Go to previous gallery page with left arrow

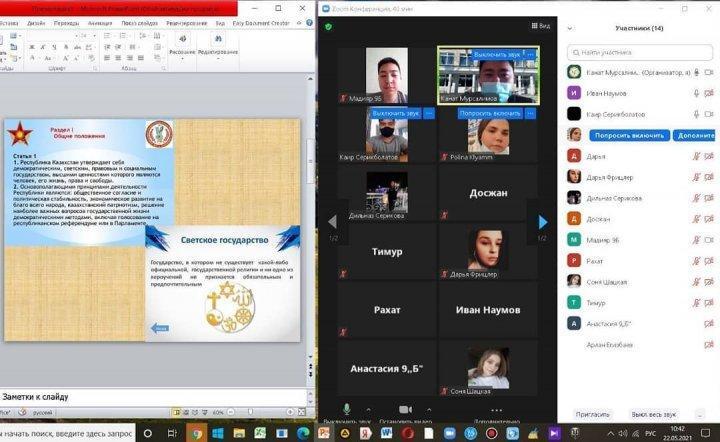(x=332, y=222)
